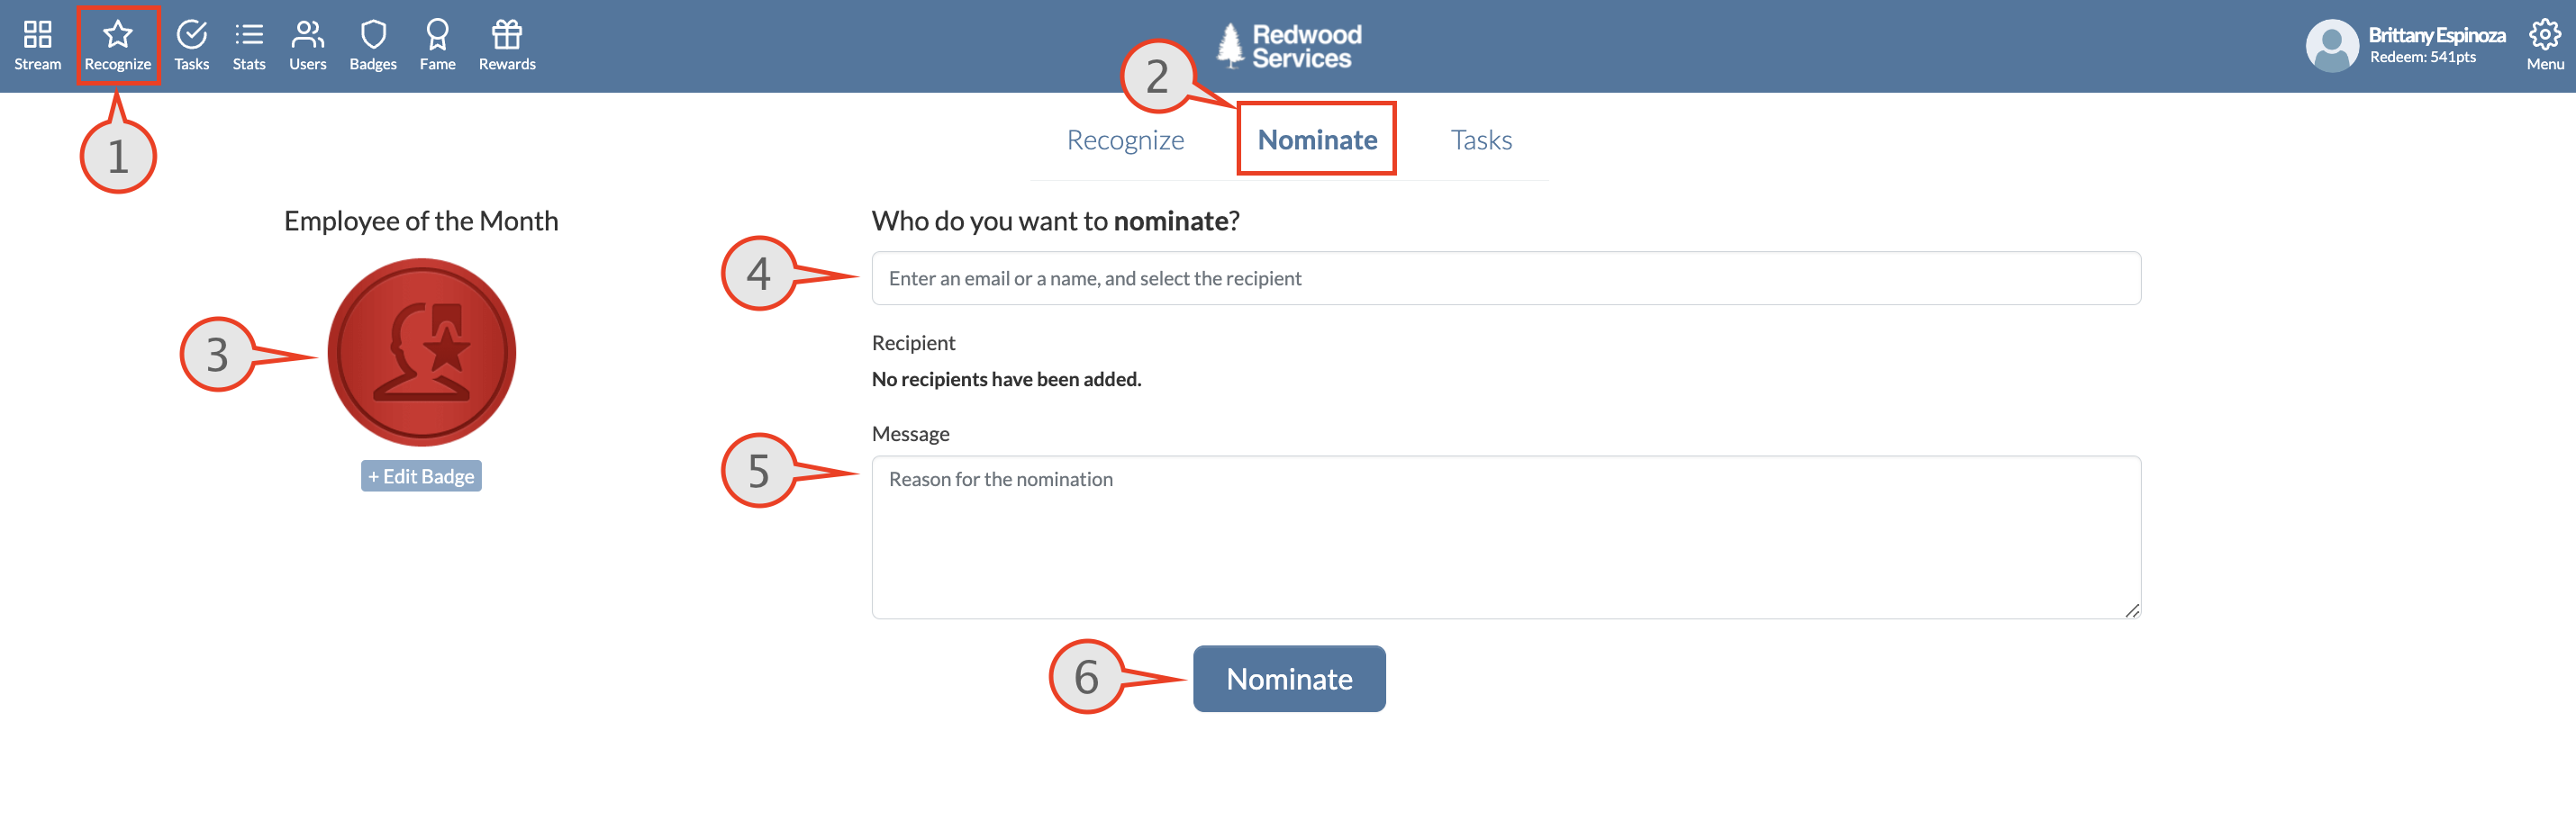Focus the recipient email or name field
The width and height of the screenshot is (2576, 839).
click(x=1506, y=278)
